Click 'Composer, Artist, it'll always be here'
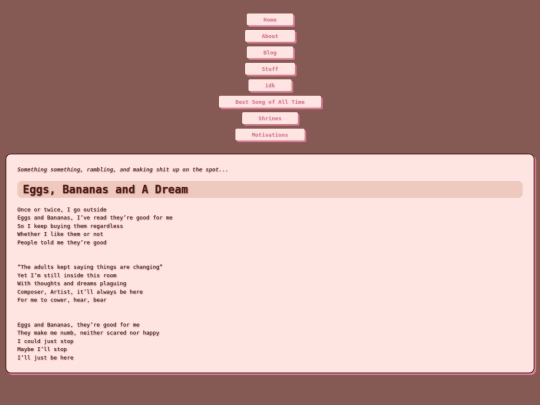The image size is (540, 405). click(x=80, y=292)
